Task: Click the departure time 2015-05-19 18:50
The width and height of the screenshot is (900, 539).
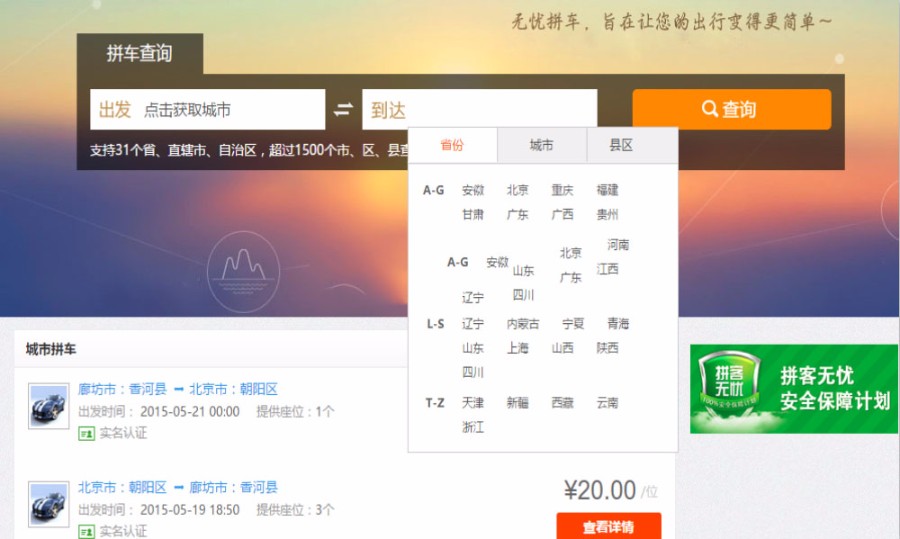Action: tap(189, 510)
